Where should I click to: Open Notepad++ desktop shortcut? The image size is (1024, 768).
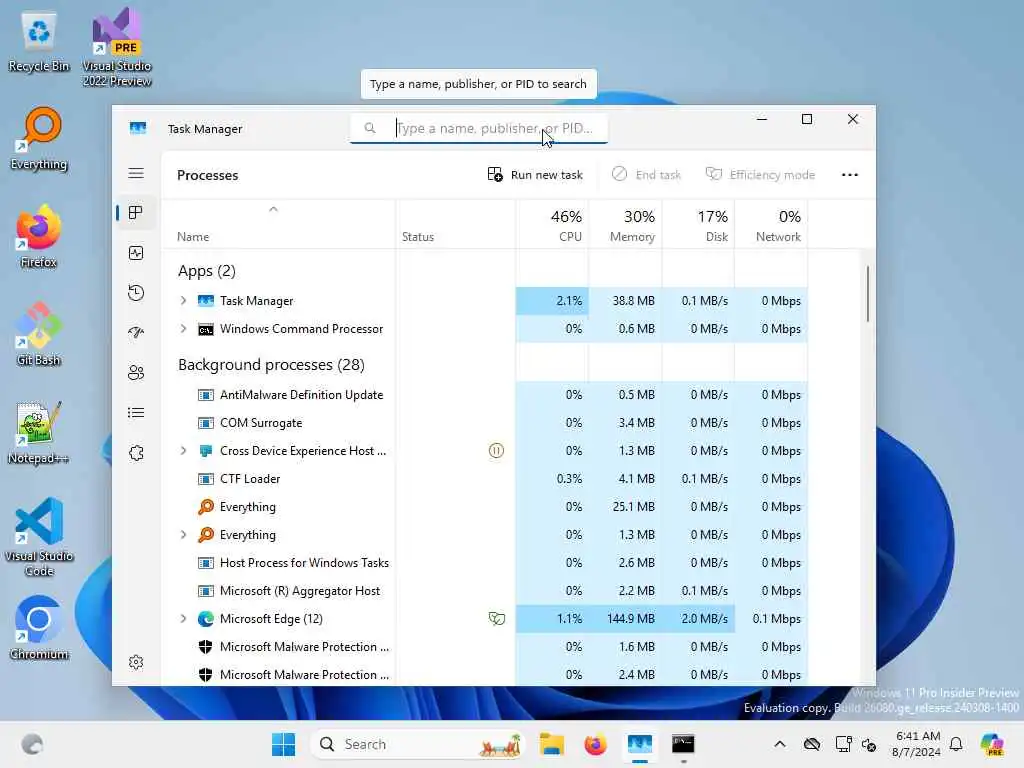[39, 433]
